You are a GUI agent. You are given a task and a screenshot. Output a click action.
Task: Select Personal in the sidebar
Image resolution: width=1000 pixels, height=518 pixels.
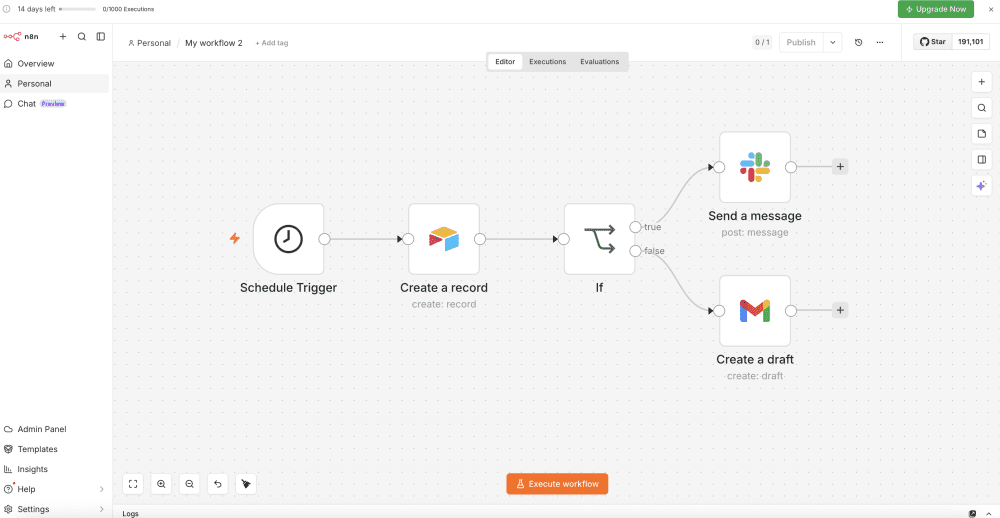pos(55,84)
